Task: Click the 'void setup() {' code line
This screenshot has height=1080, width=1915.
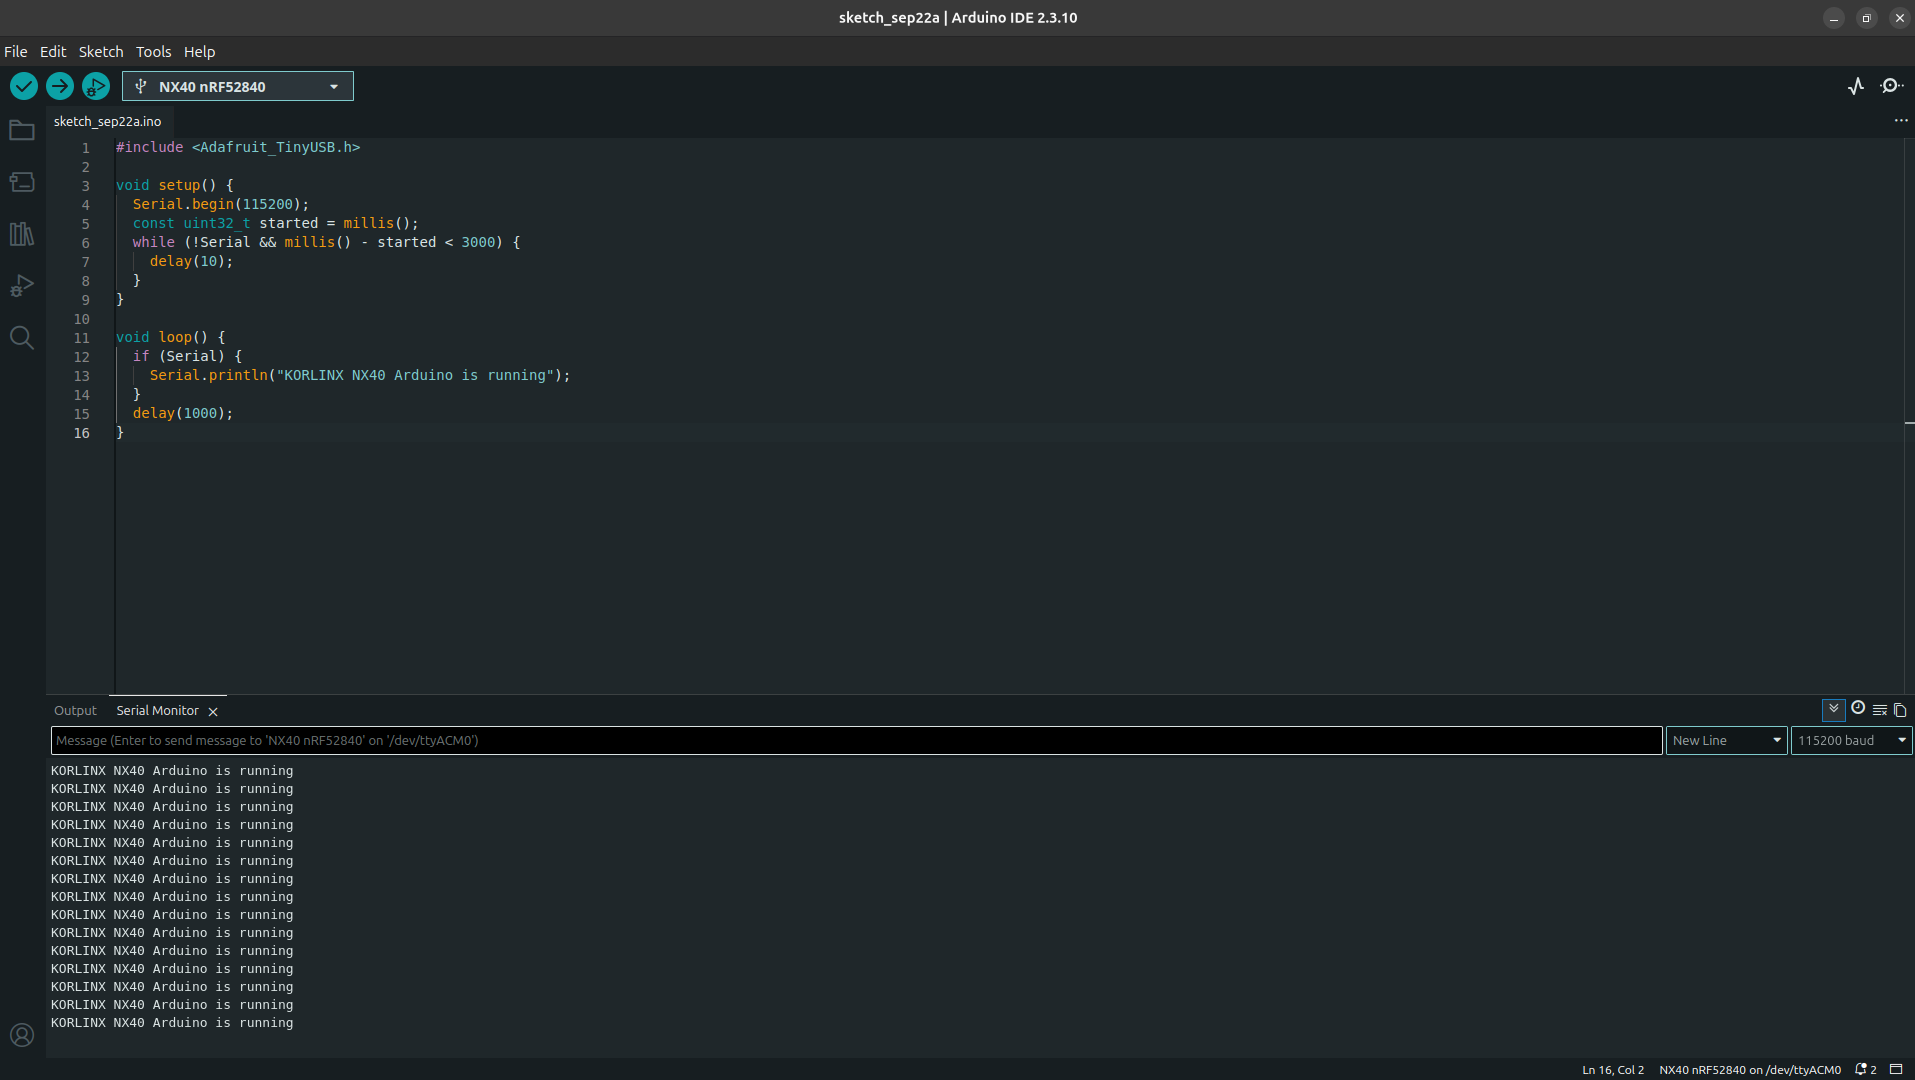Action: coord(175,185)
